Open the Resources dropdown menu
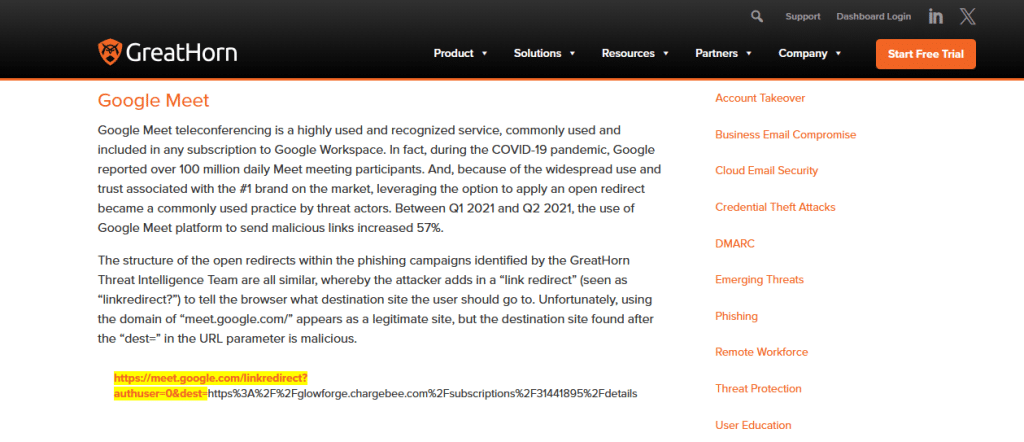Viewport: 1024px width, 442px height. [635, 53]
